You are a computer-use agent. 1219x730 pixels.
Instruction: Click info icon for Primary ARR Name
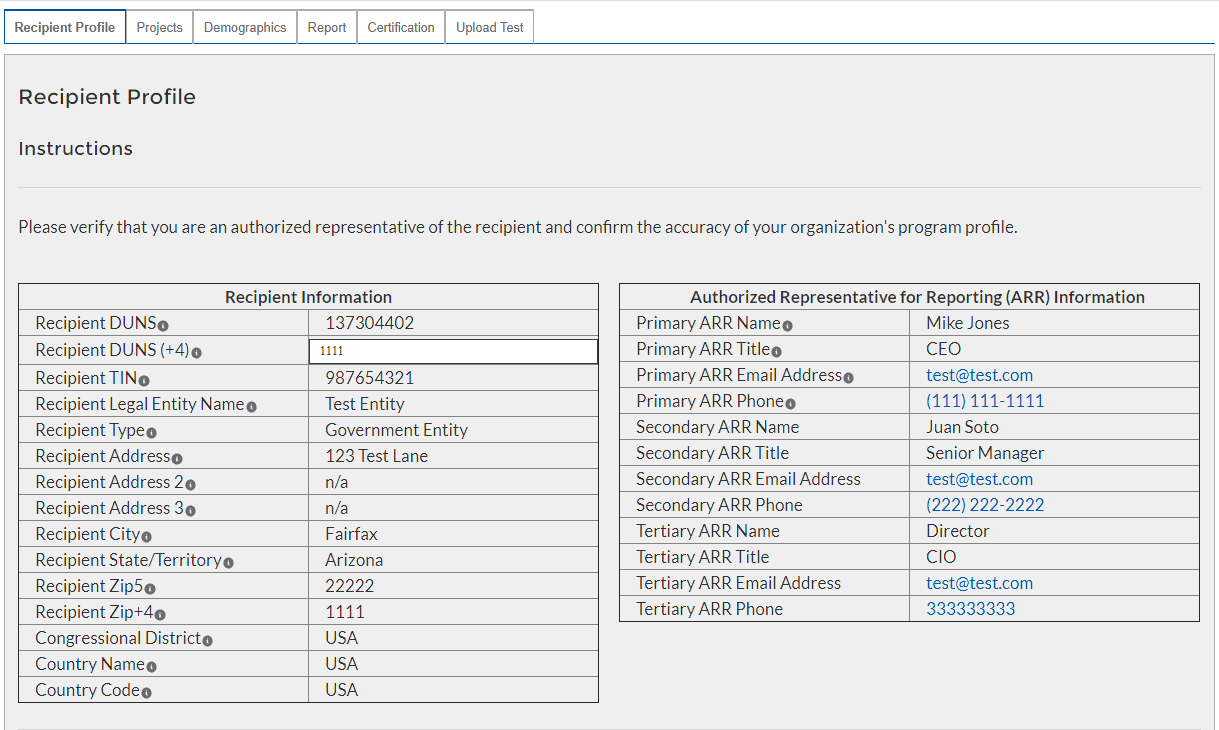coord(787,326)
